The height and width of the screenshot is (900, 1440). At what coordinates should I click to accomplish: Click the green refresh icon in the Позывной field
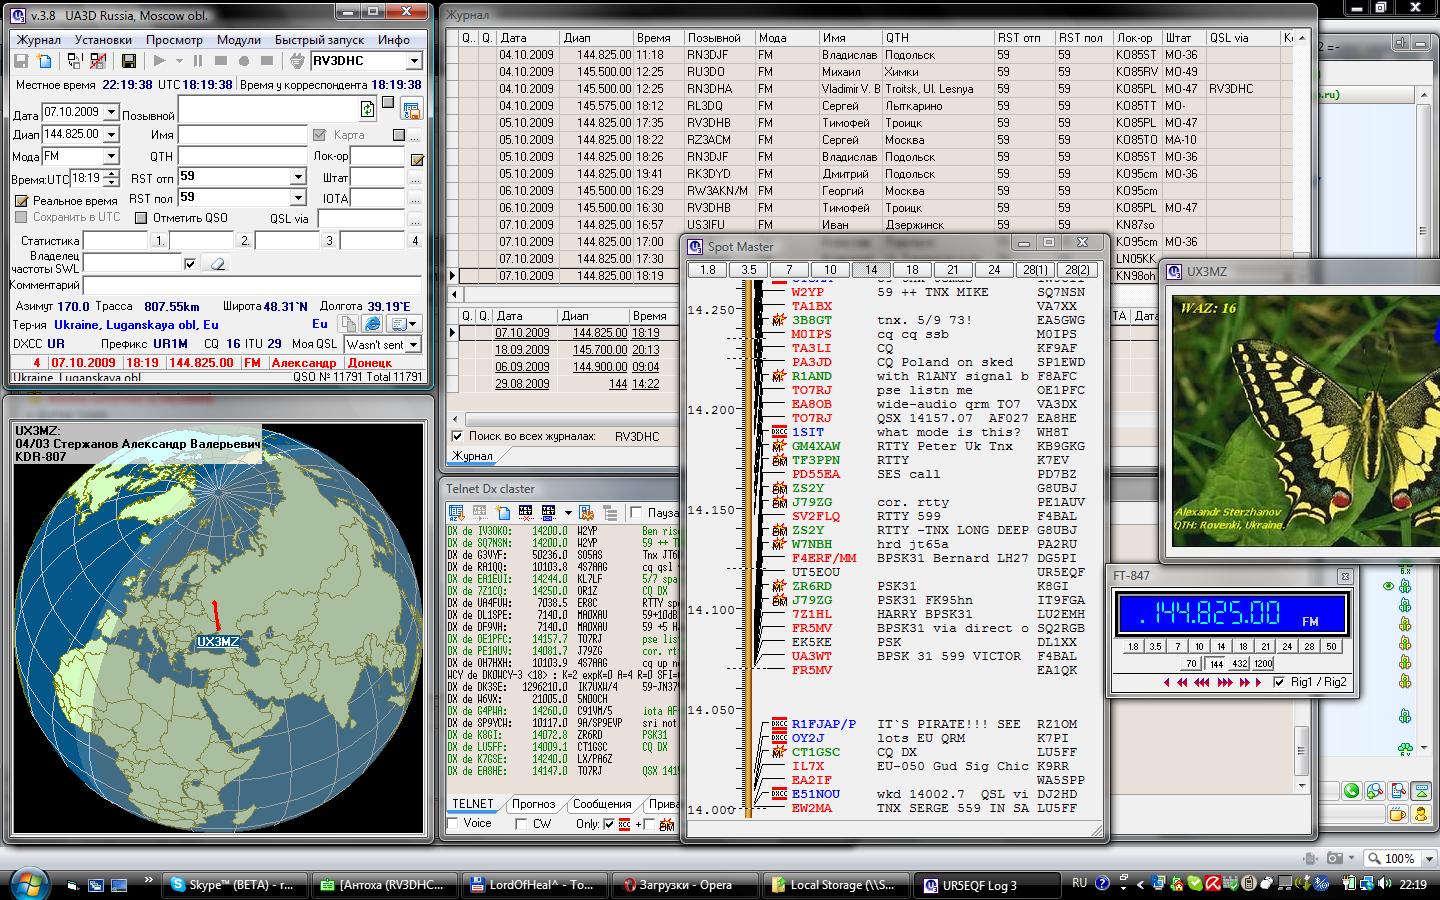pos(367,108)
